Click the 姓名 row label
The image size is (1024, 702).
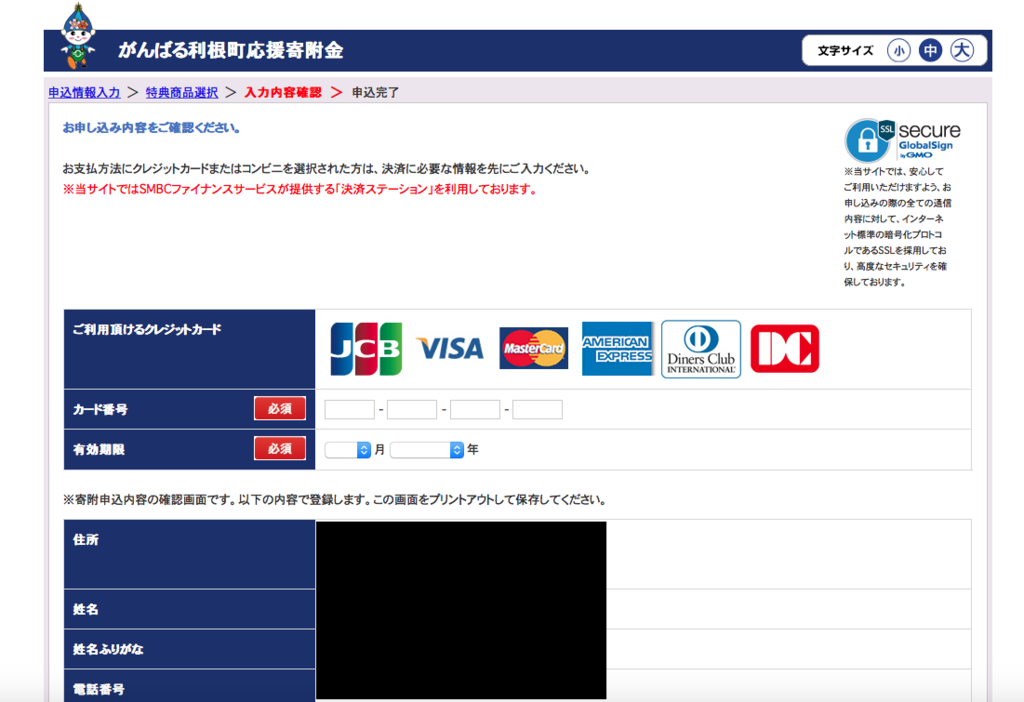[86, 609]
